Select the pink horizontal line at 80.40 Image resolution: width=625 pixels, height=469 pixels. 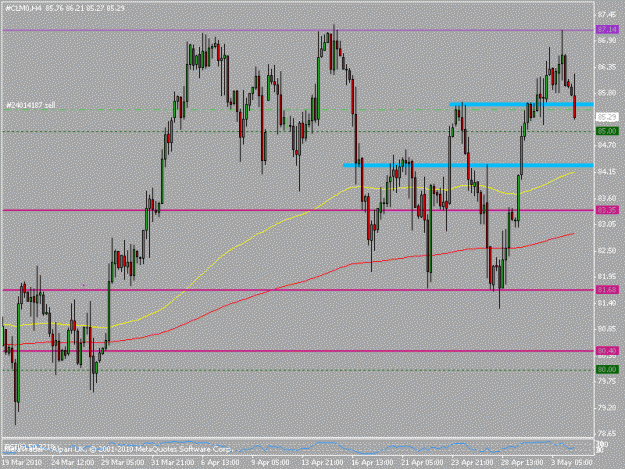pos(298,351)
